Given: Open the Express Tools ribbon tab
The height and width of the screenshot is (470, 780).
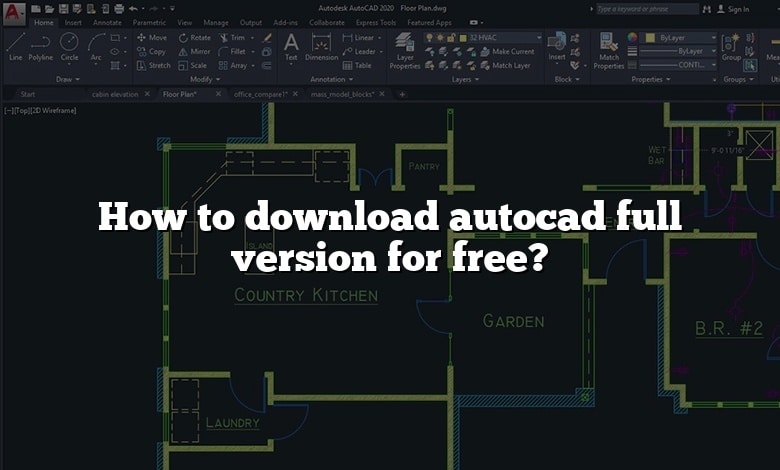Looking at the screenshot, I should pyautogui.click(x=376, y=22).
